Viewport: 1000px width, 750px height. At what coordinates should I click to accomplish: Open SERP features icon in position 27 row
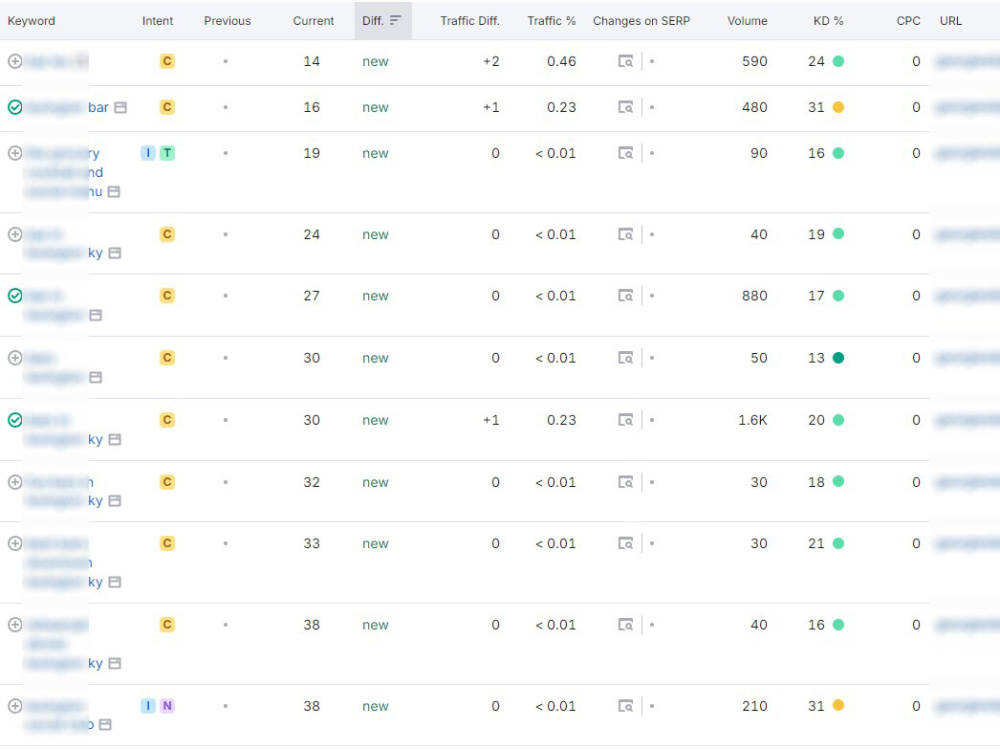pyautogui.click(x=96, y=315)
